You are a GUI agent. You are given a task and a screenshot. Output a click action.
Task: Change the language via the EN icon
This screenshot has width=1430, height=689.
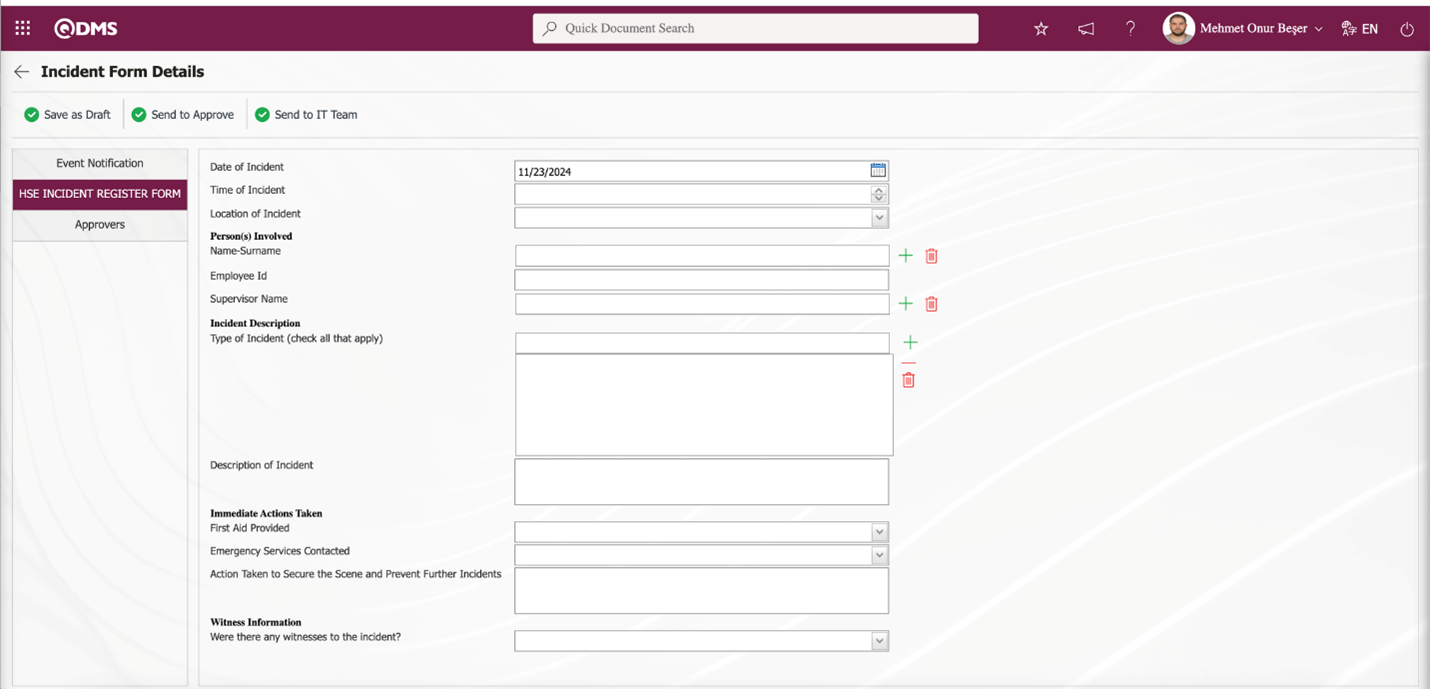(x=1360, y=29)
